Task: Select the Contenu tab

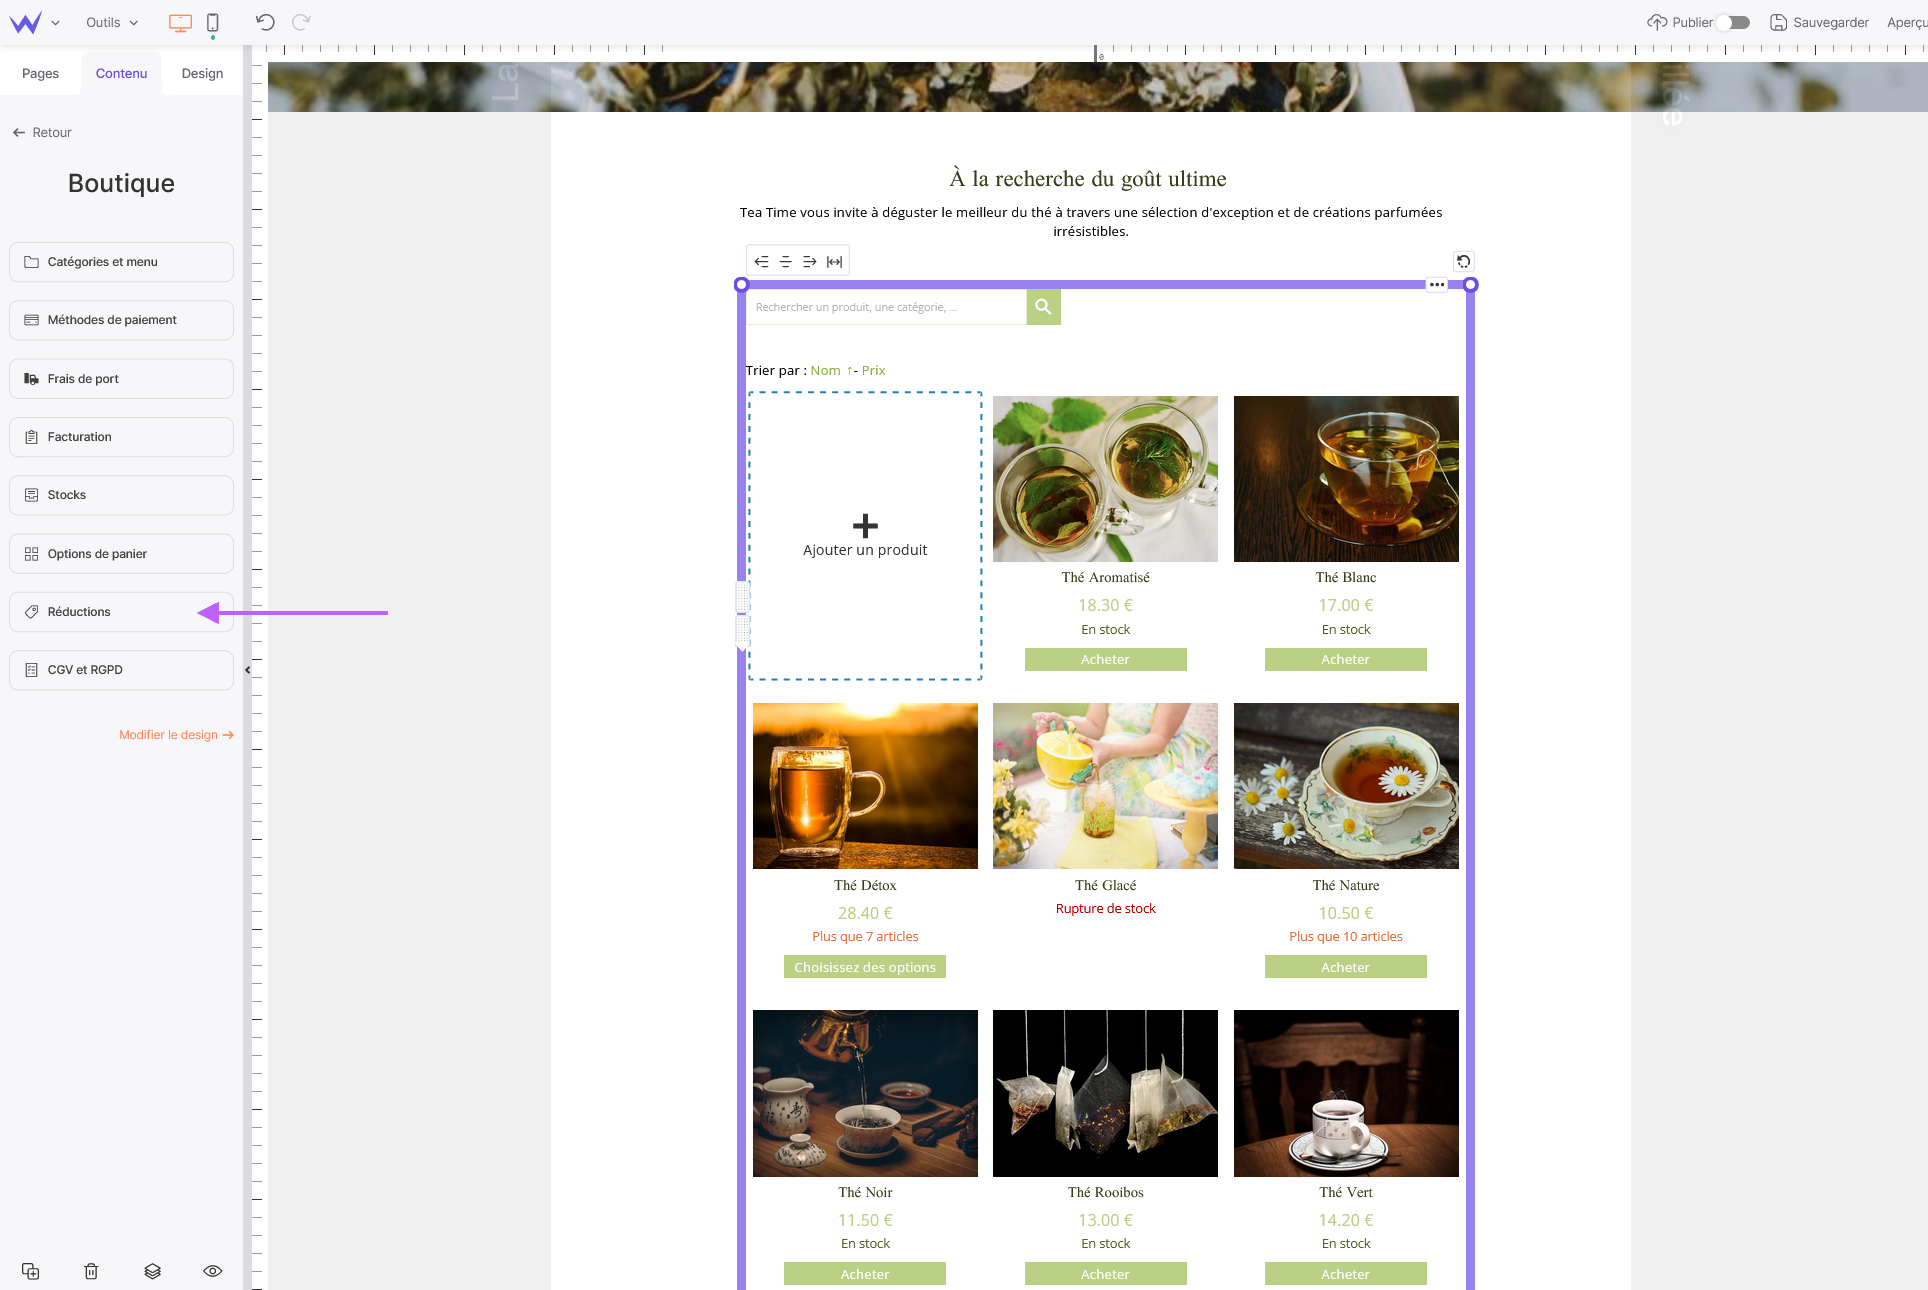Action: click(x=122, y=73)
